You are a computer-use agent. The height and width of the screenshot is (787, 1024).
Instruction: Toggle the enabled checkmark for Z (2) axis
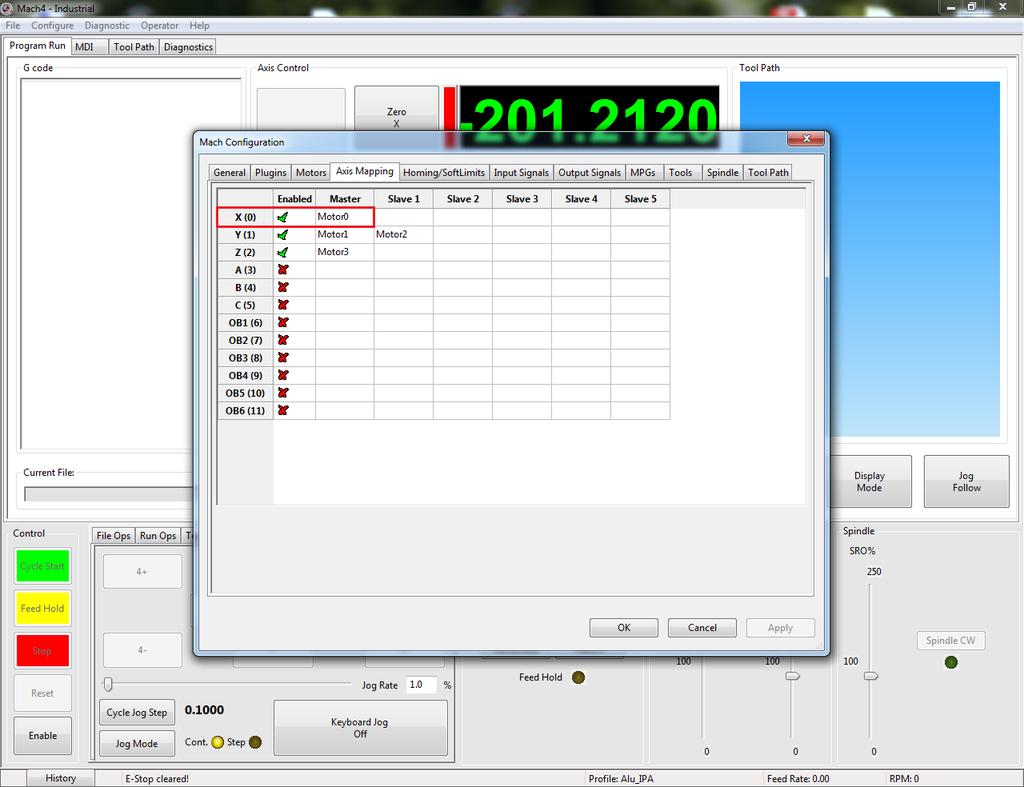283,252
